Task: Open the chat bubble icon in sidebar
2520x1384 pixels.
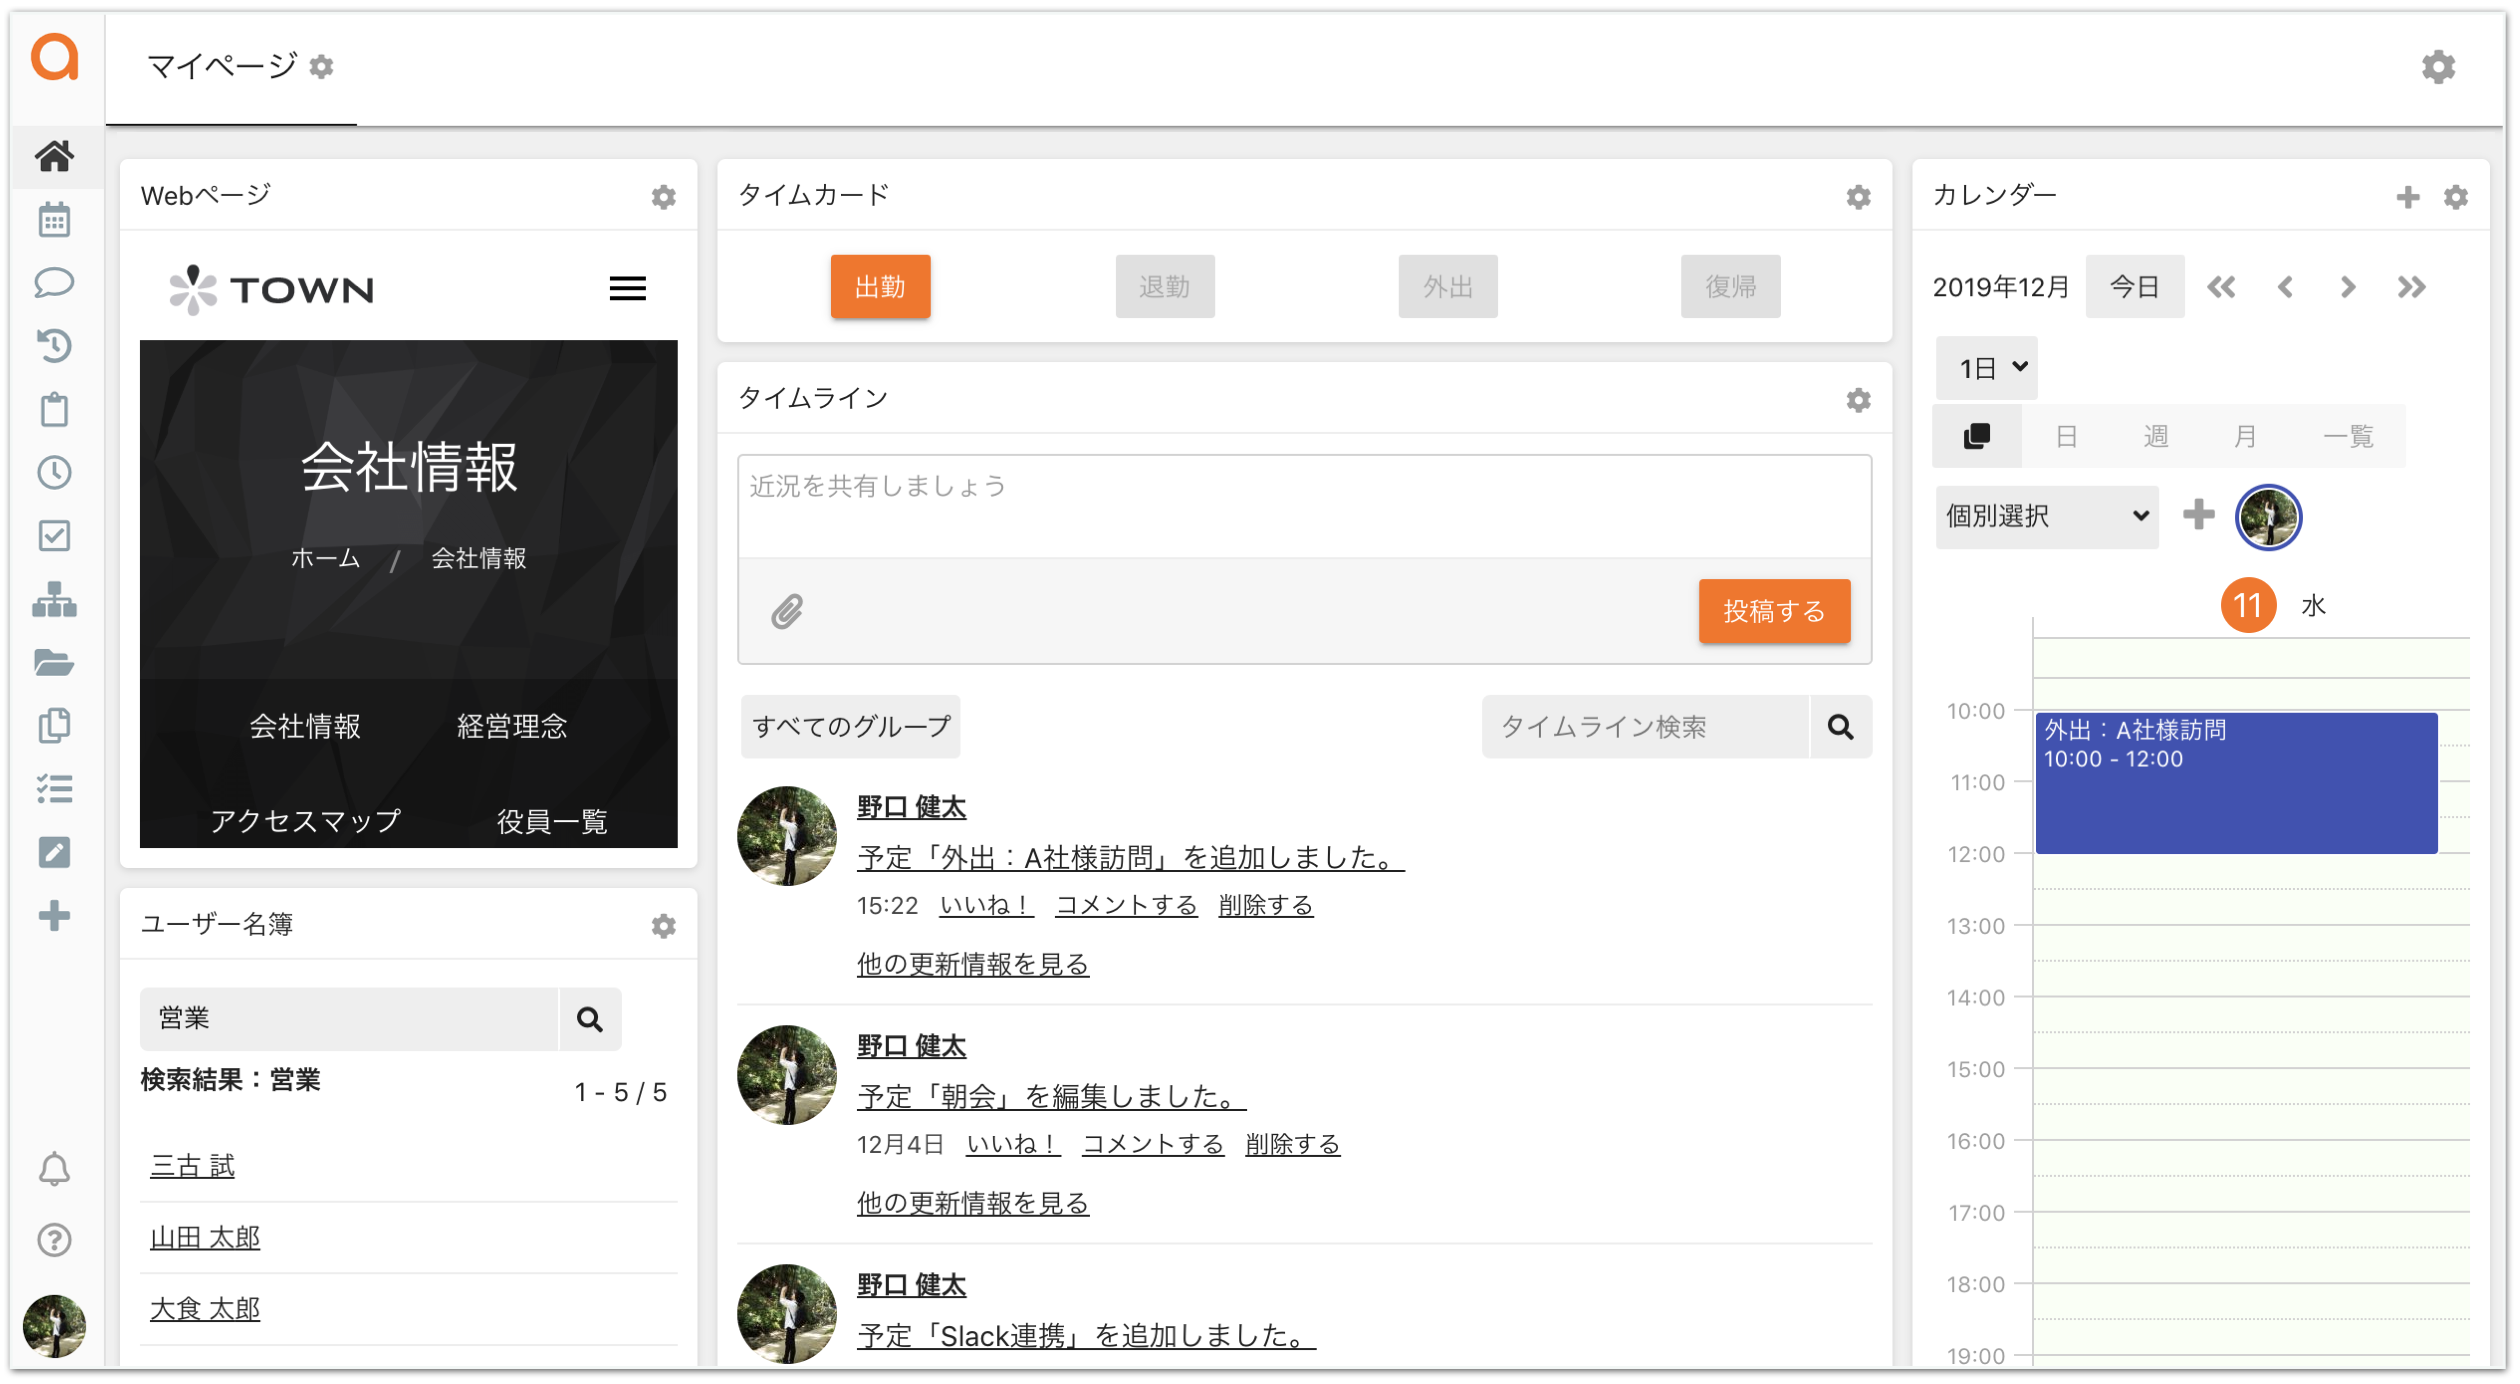Action: 54,282
